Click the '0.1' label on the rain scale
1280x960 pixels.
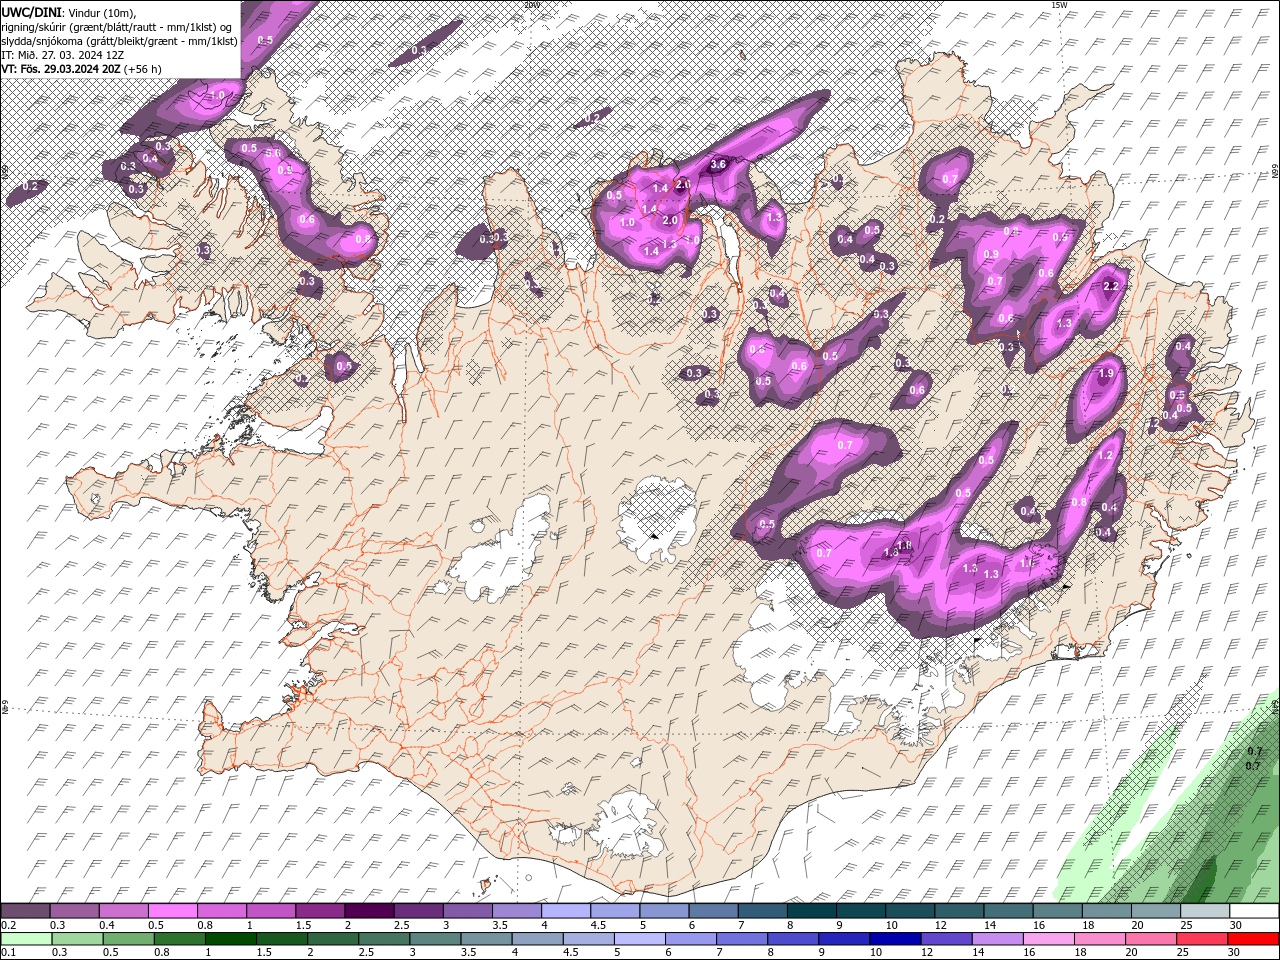coord(9,953)
